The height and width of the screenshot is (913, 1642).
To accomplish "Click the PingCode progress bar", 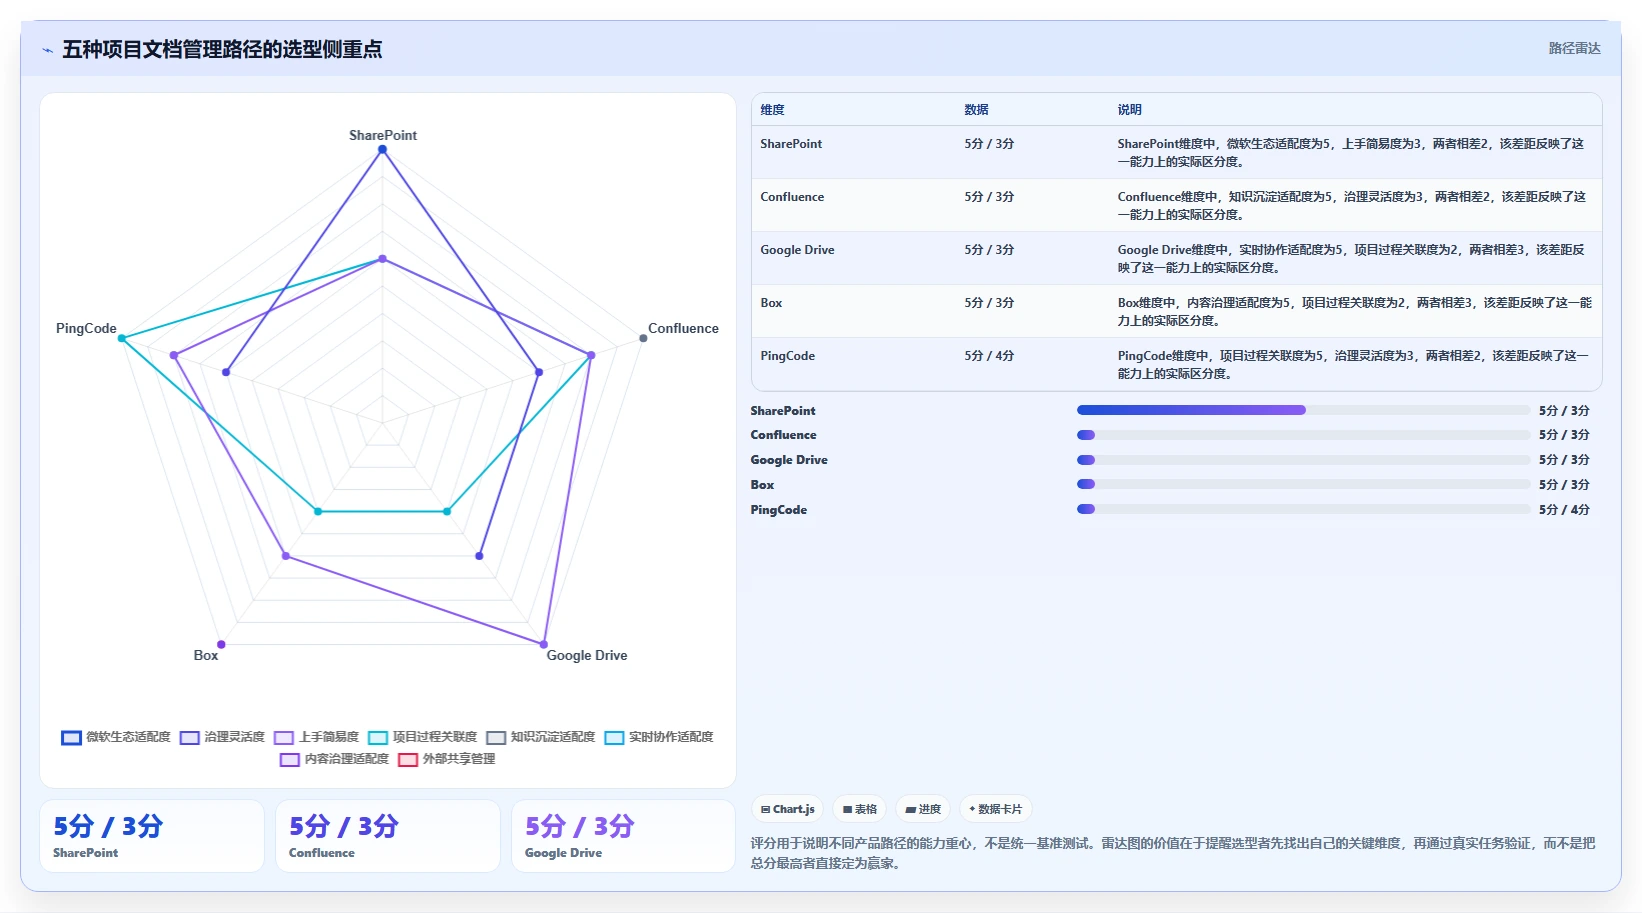I will (x=1303, y=509).
